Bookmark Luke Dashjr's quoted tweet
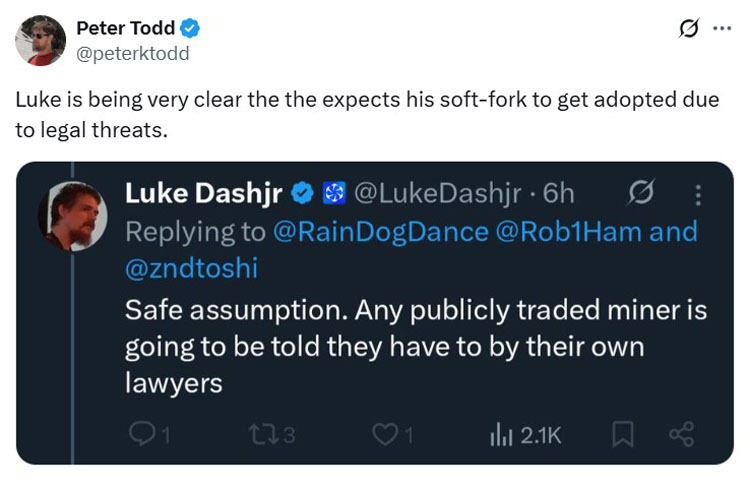750x487 pixels. point(622,434)
